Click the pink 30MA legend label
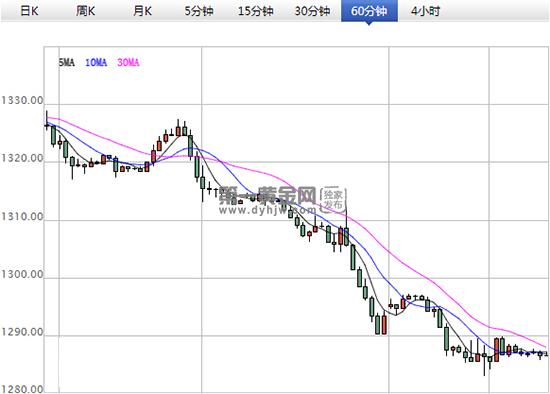 coord(128,62)
